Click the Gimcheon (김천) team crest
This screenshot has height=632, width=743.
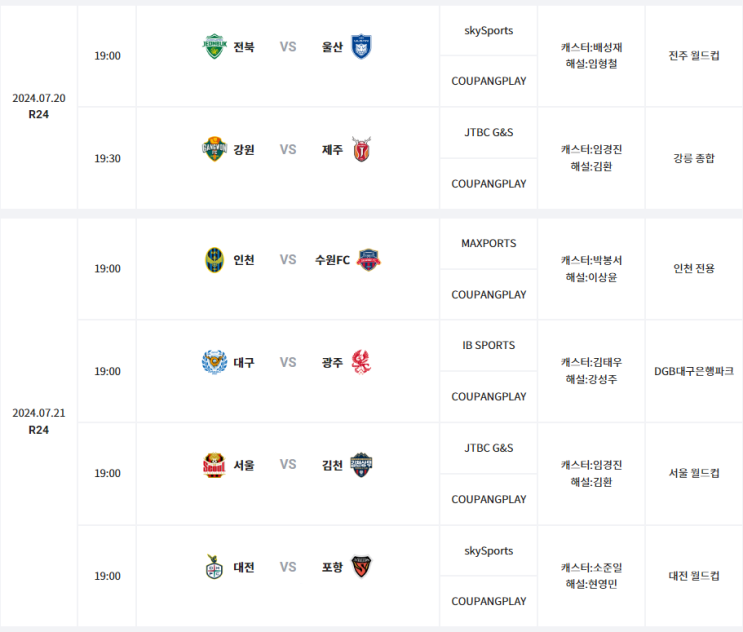361,465
